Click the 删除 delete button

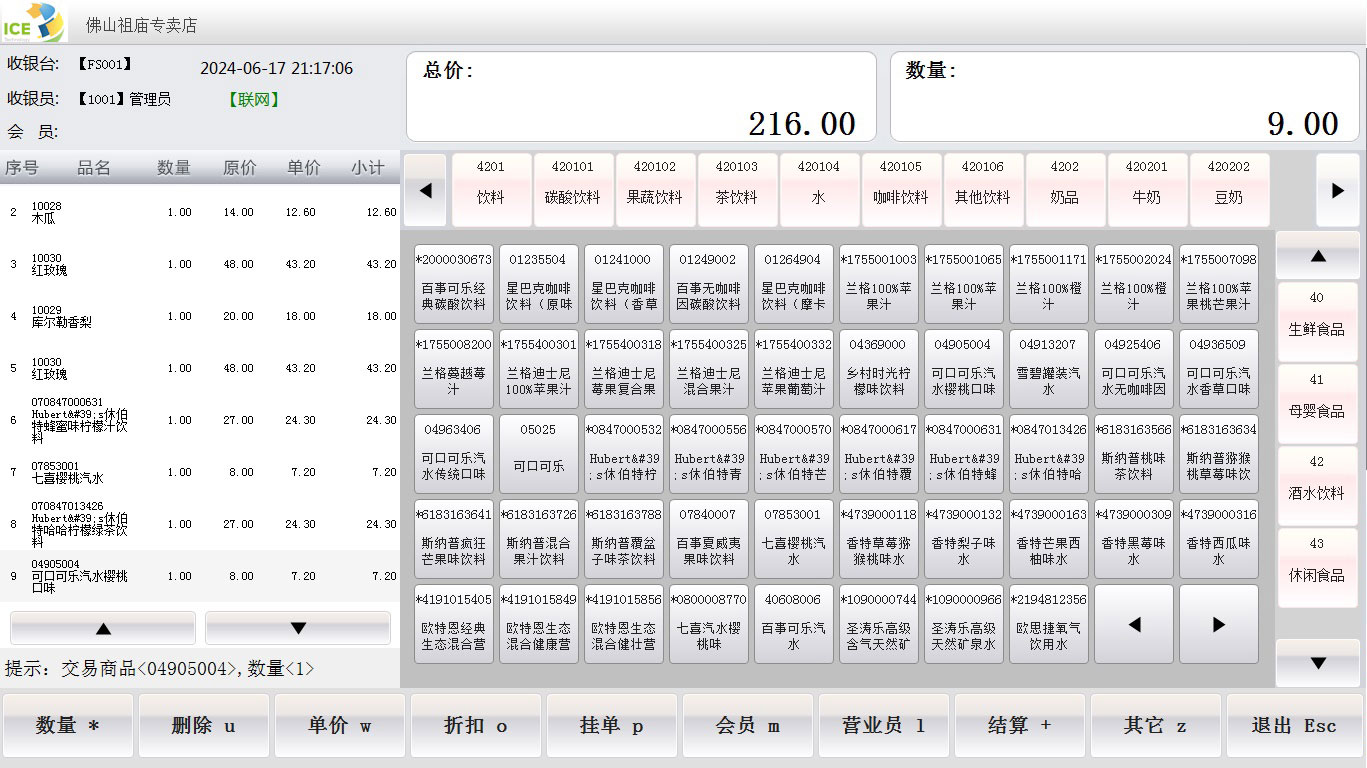(203, 726)
